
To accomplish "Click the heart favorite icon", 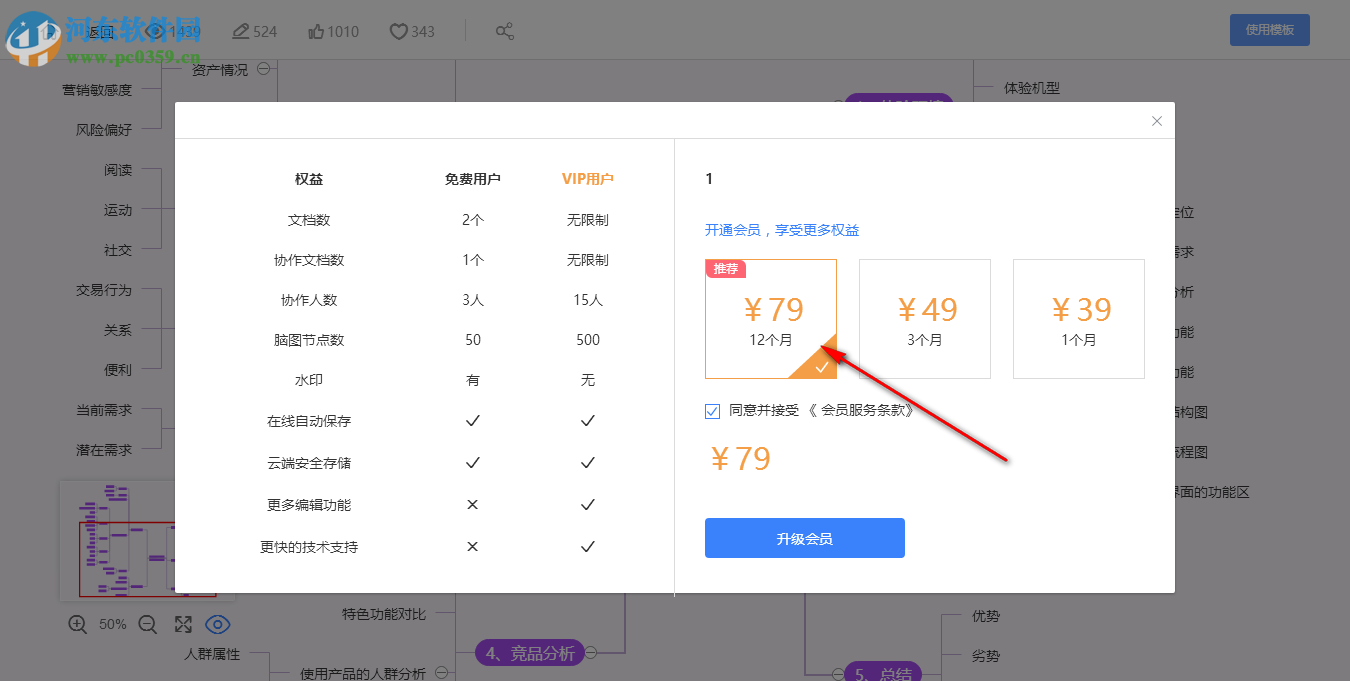I will [398, 31].
